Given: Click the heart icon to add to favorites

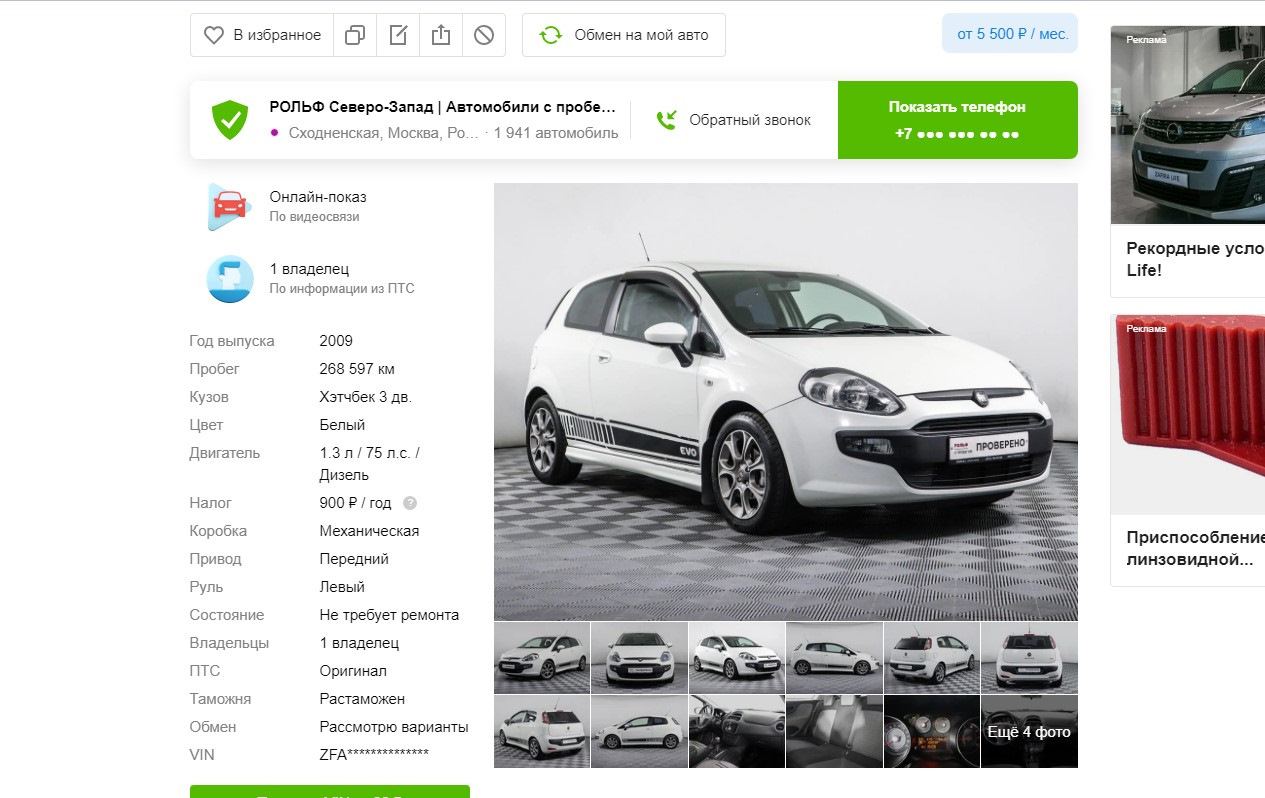Looking at the screenshot, I should coord(214,35).
